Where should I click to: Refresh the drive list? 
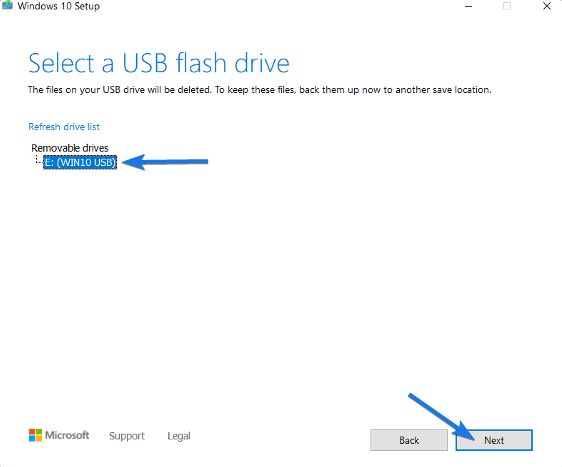64,127
